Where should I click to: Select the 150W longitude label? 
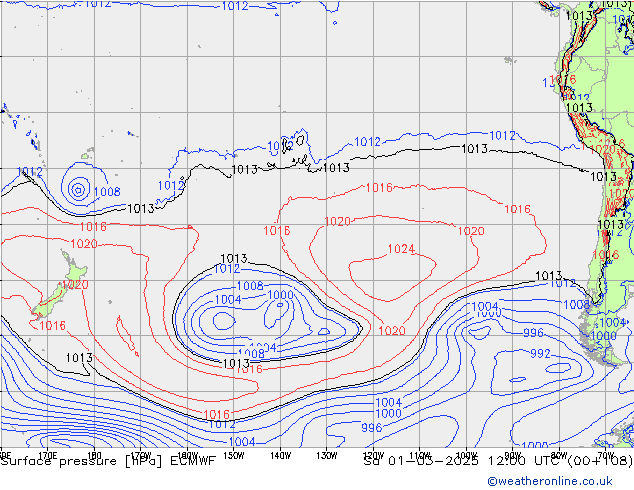click(x=234, y=456)
